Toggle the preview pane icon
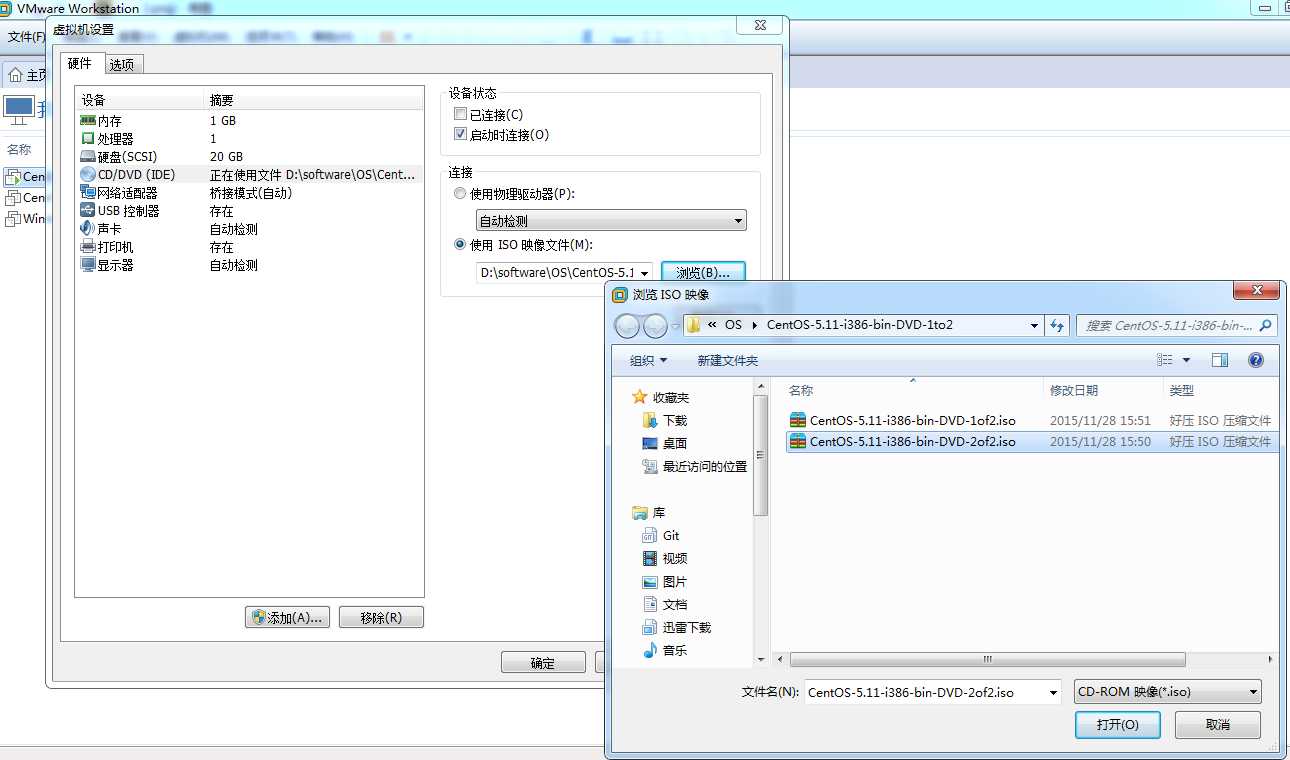Viewport: 1290px width, 760px height. 1220,360
